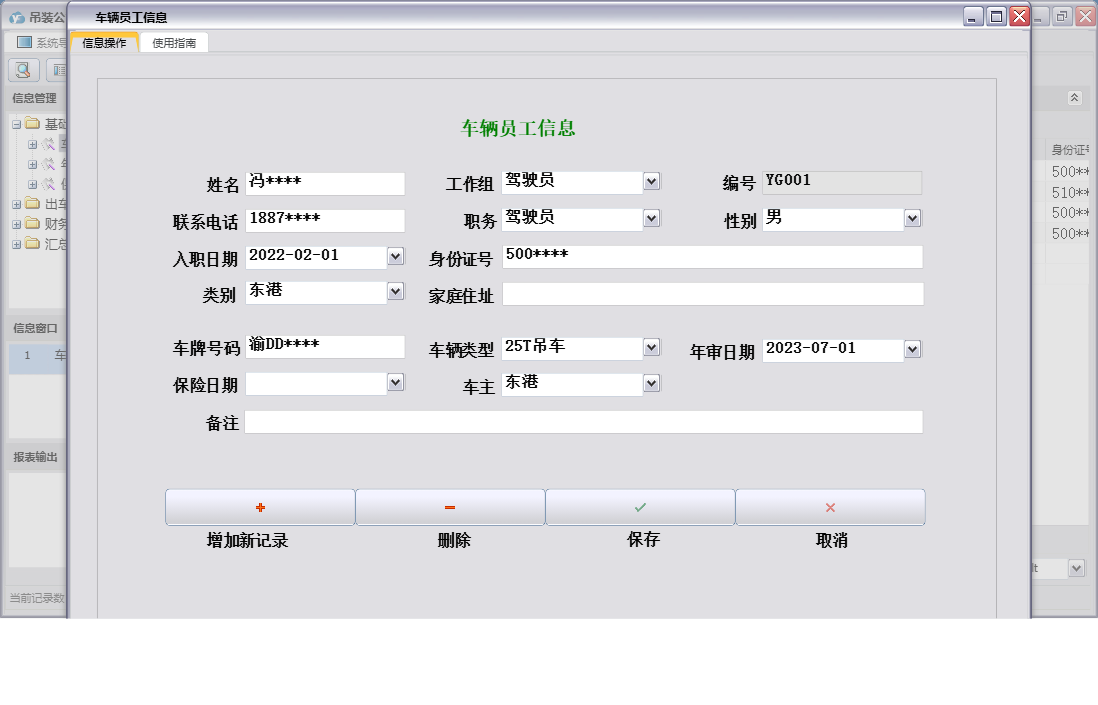The image size is (1098, 705).
Task: Click the green checkmark icon to 保存
Action: 640,505
